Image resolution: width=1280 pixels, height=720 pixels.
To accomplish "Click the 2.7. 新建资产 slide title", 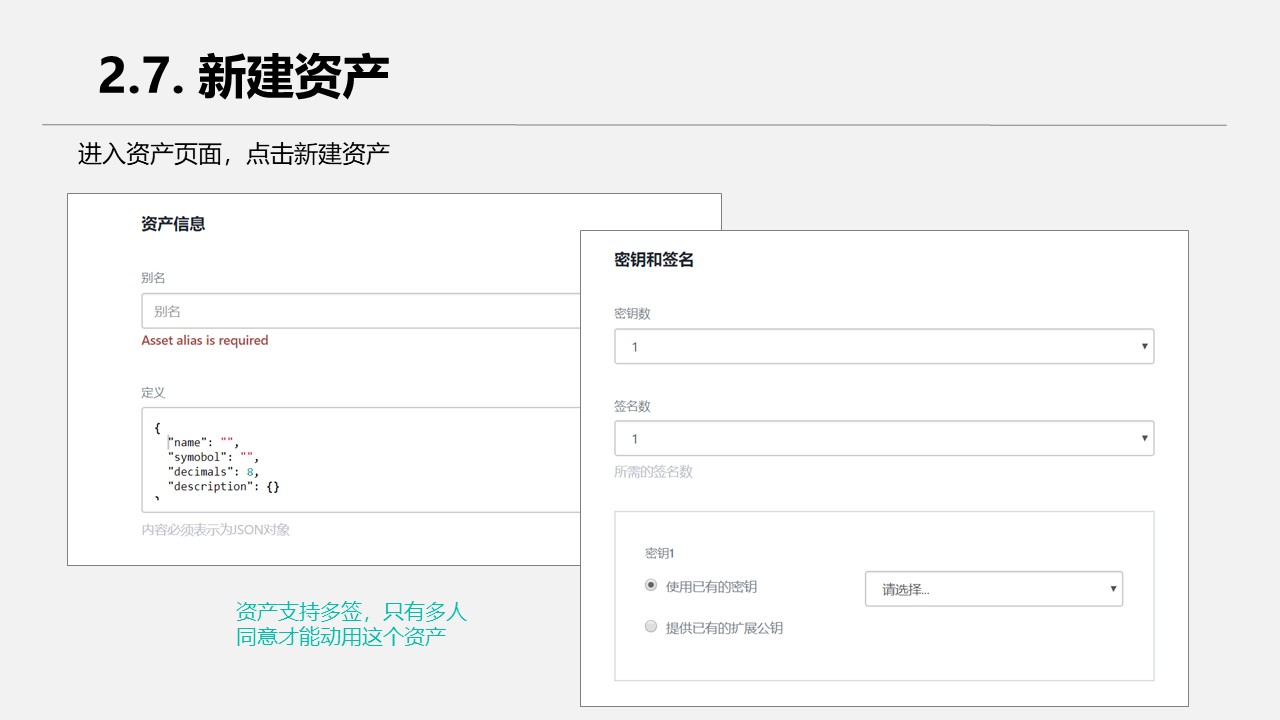I will coord(244,77).
